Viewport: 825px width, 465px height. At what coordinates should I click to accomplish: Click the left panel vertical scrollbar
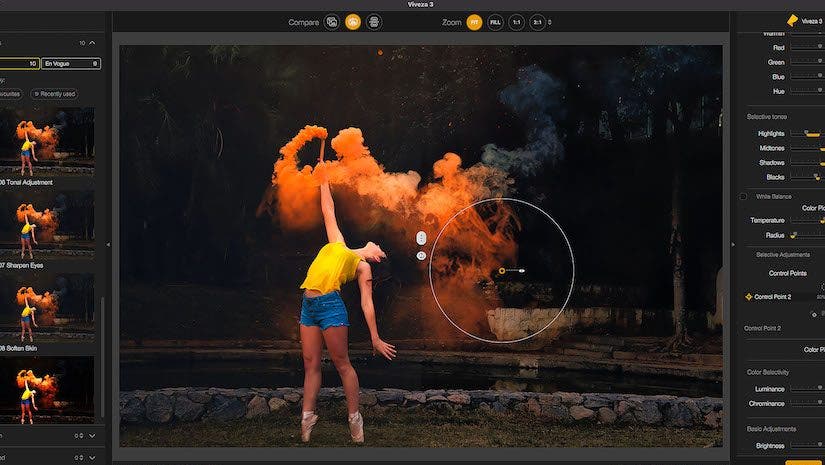click(102, 358)
